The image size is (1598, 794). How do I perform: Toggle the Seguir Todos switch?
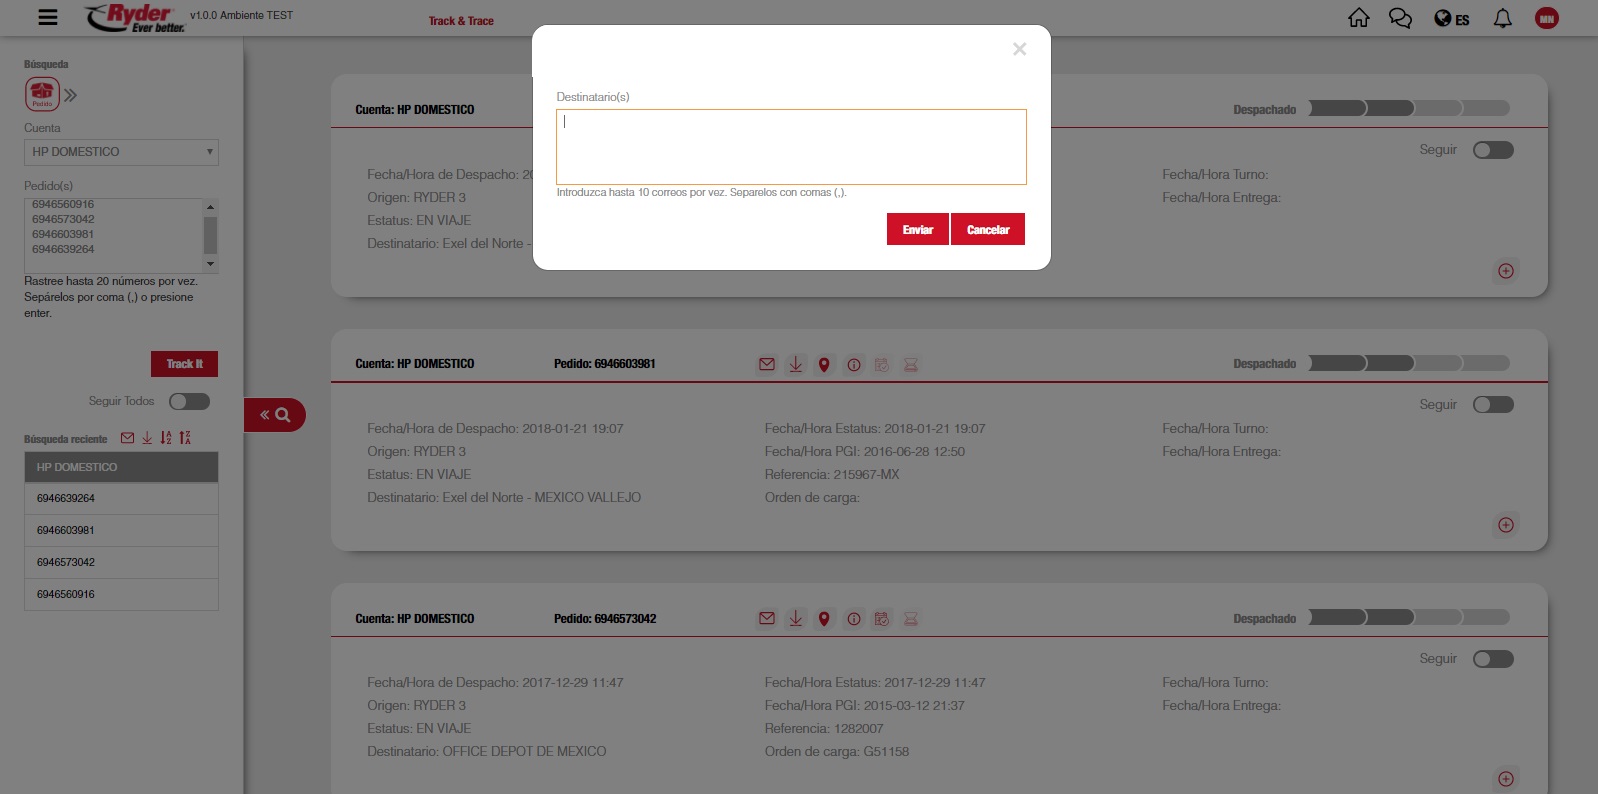(x=189, y=401)
